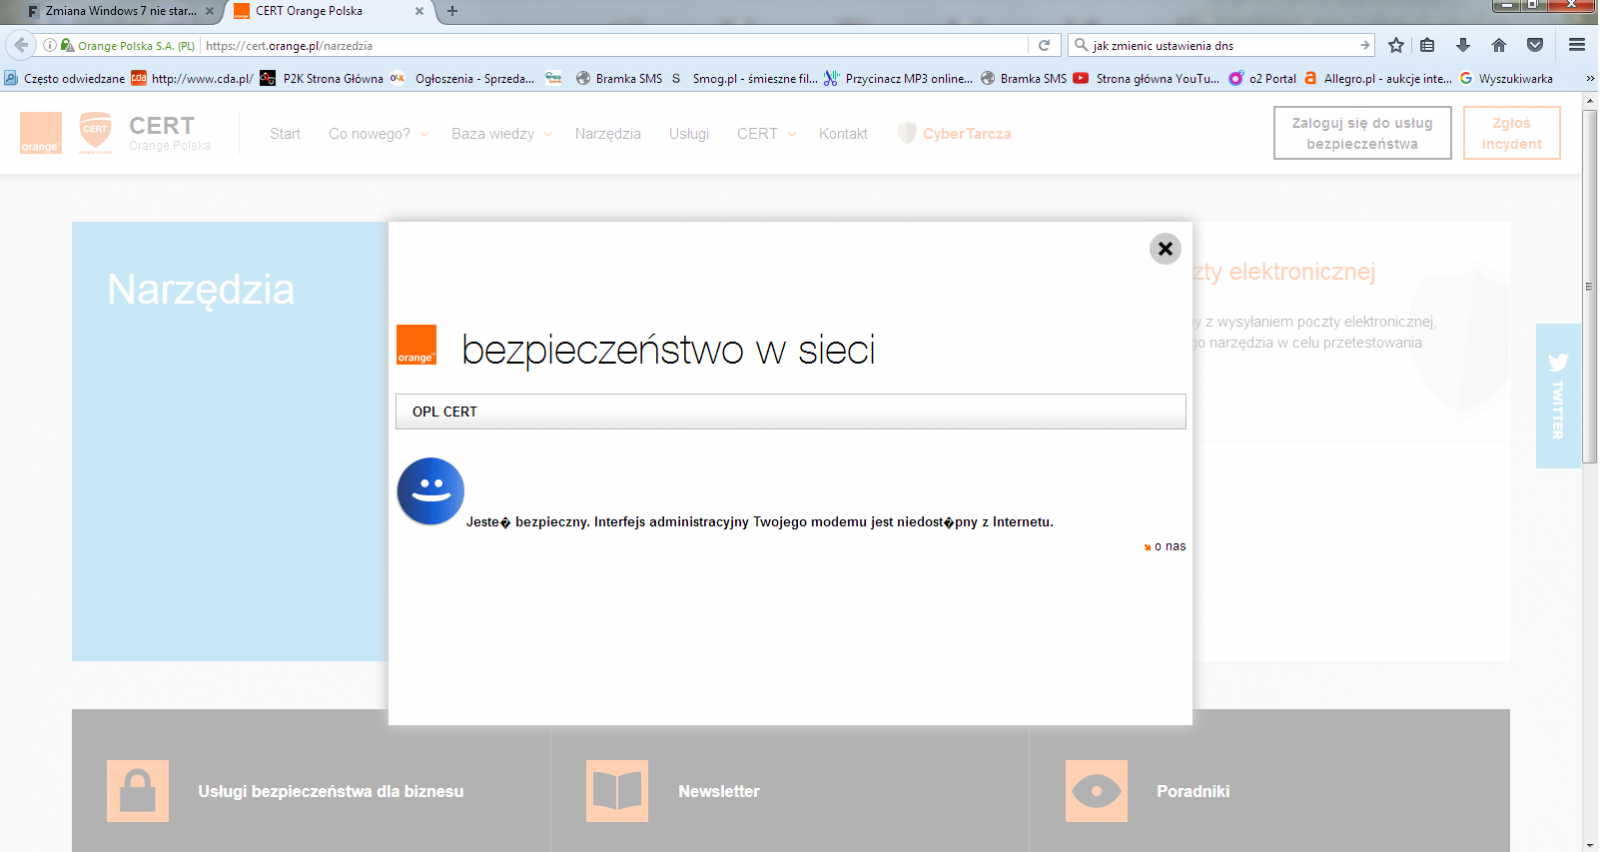Open Smog.pl bookmark
The height and width of the screenshot is (852, 1600).
coord(743,78)
